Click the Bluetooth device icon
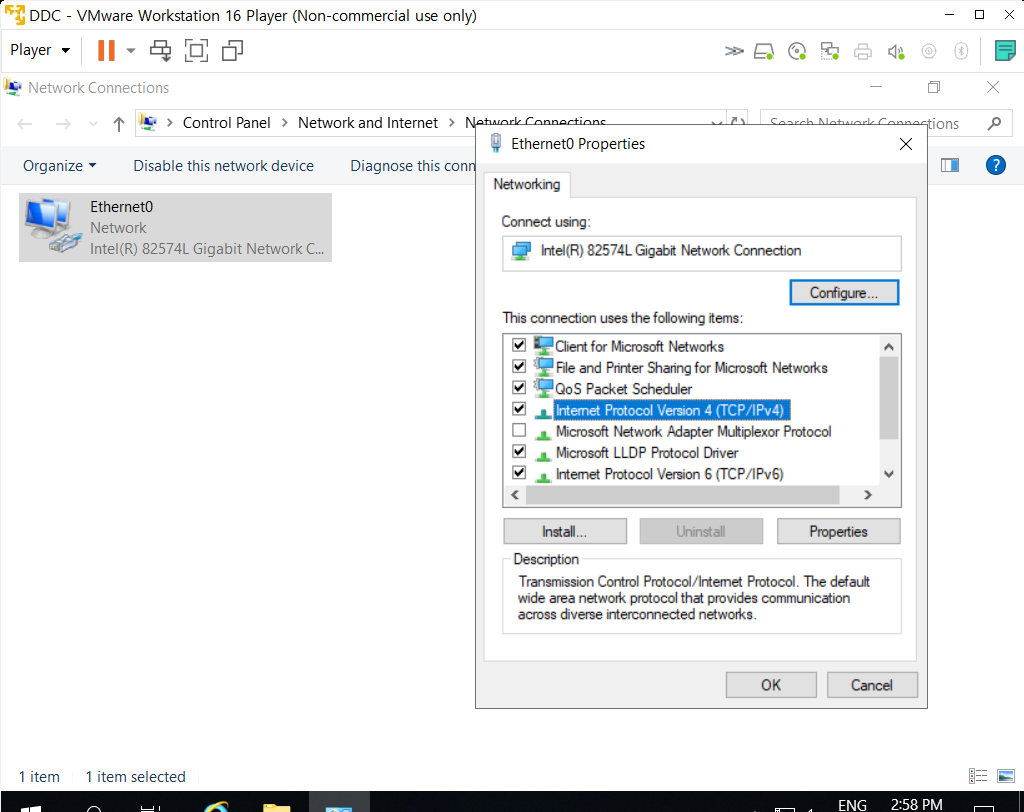The width and height of the screenshot is (1024, 812). click(961, 51)
